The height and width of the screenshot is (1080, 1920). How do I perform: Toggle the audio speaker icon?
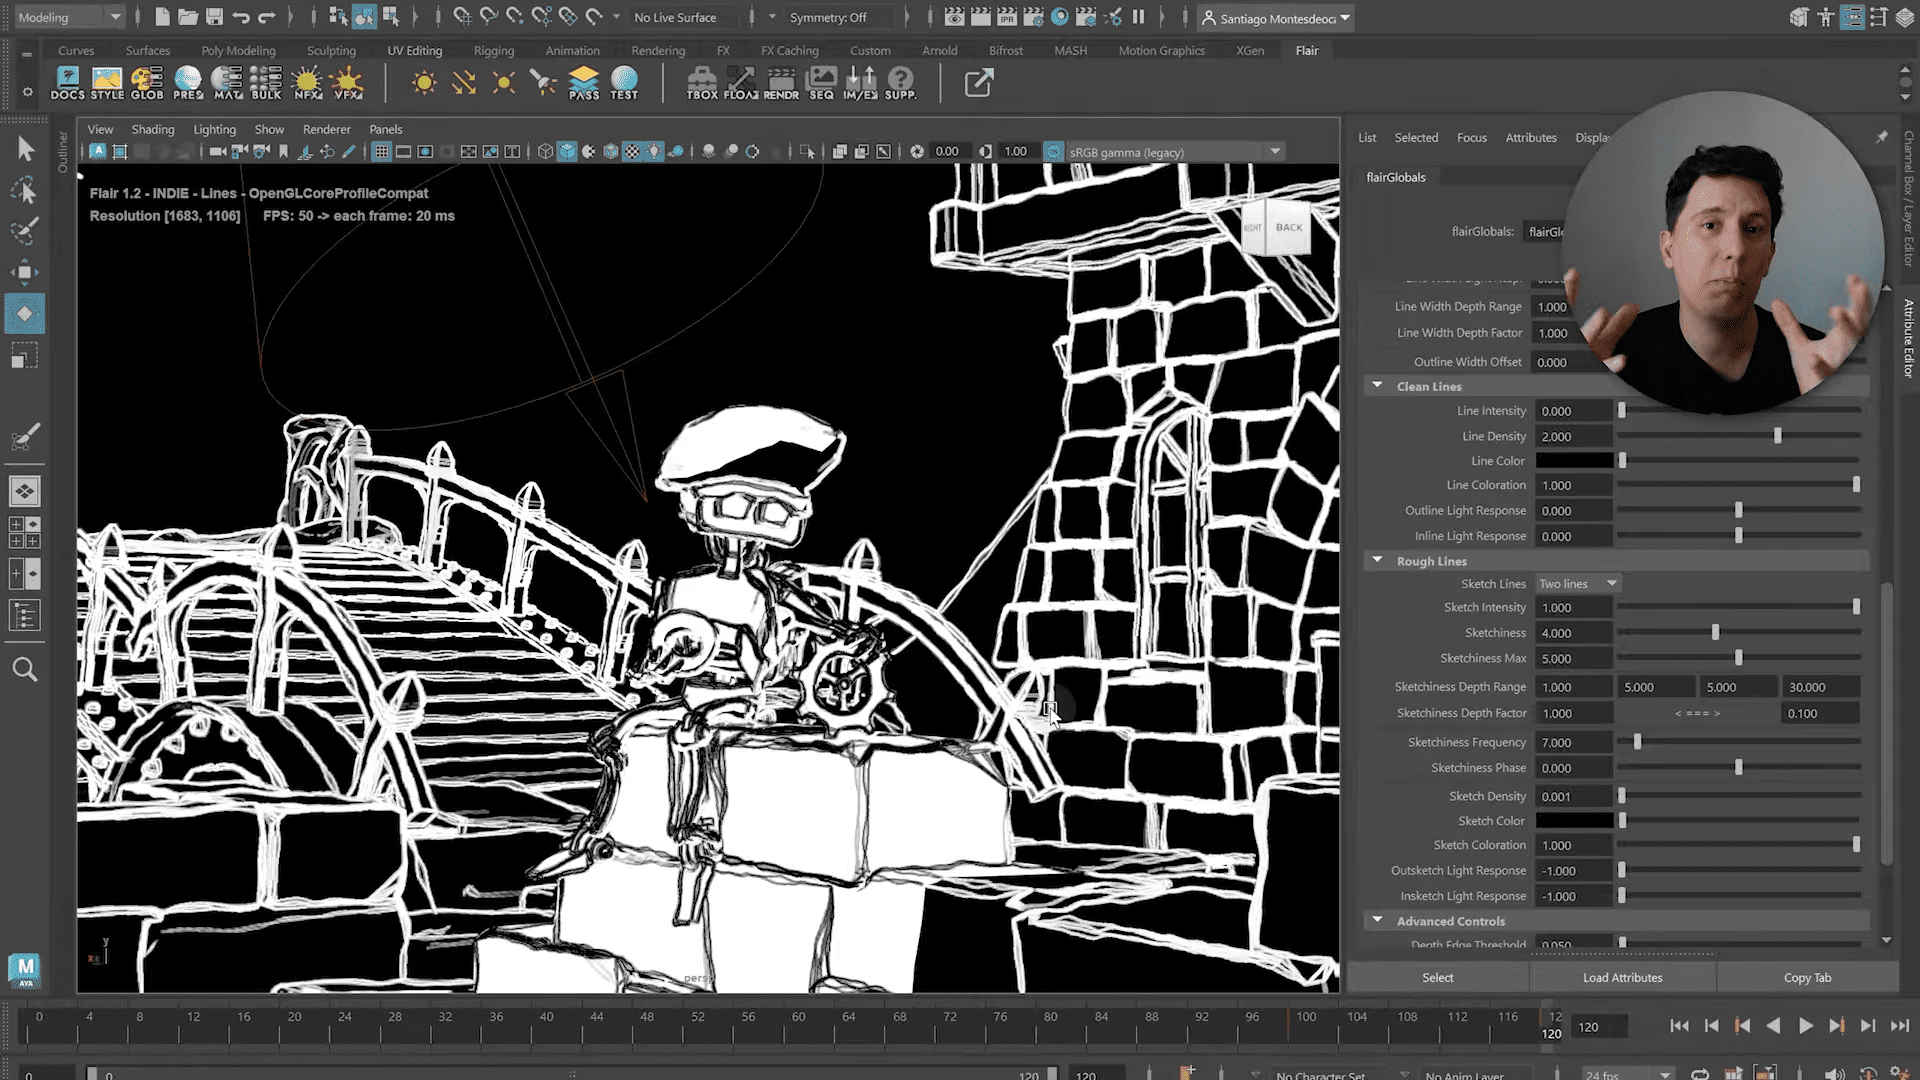tap(1833, 1074)
